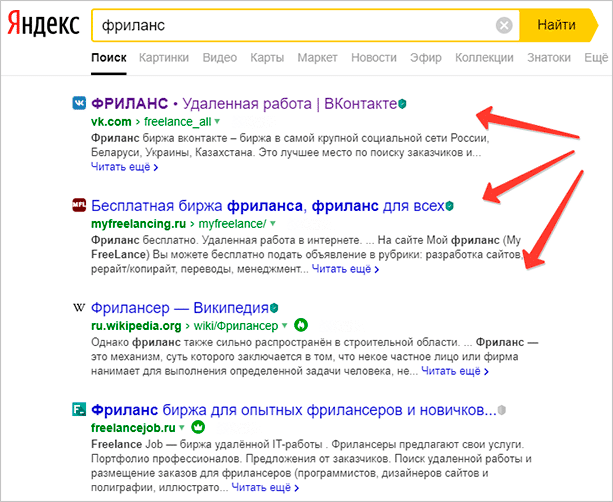Open Бесплатная биржа фриланса result title
The image size is (613, 502).
pos(268,206)
